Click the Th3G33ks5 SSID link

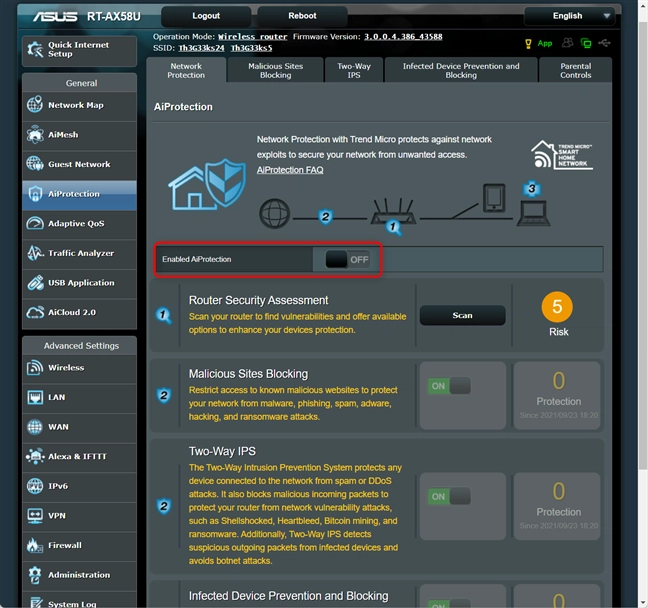coord(251,48)
